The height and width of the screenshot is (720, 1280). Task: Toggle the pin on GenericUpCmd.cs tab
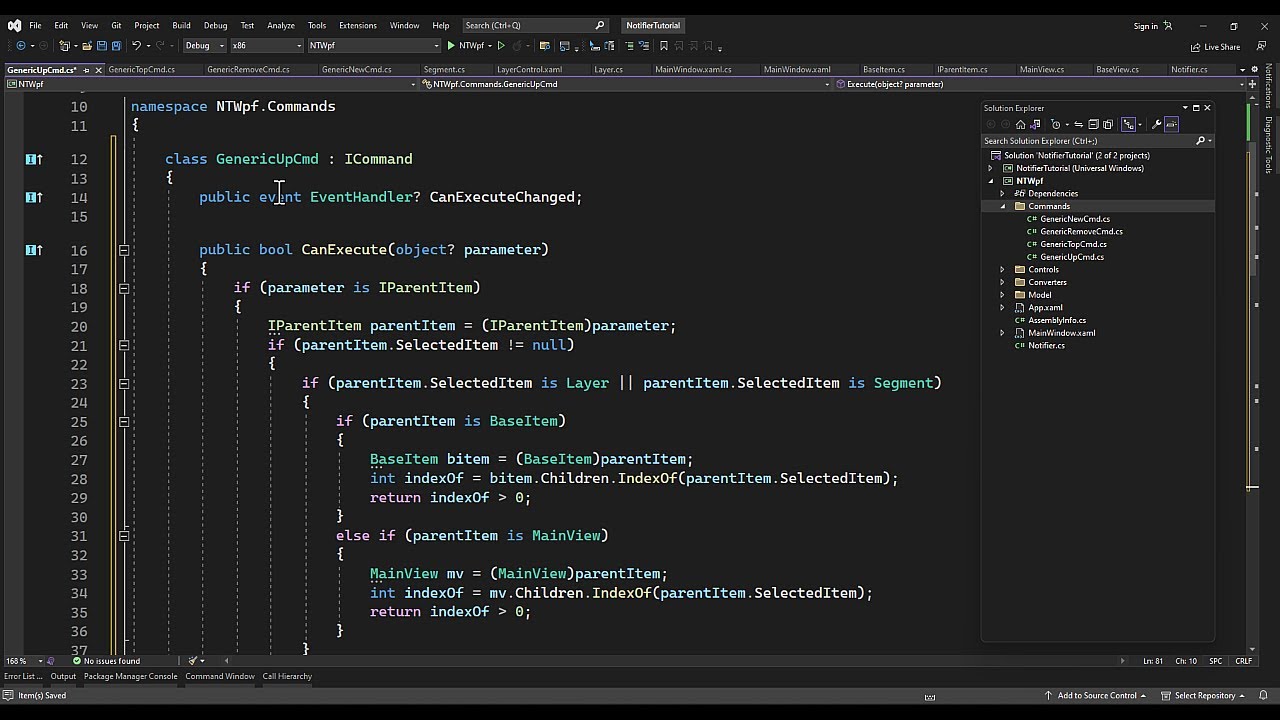tap(86, 70)
